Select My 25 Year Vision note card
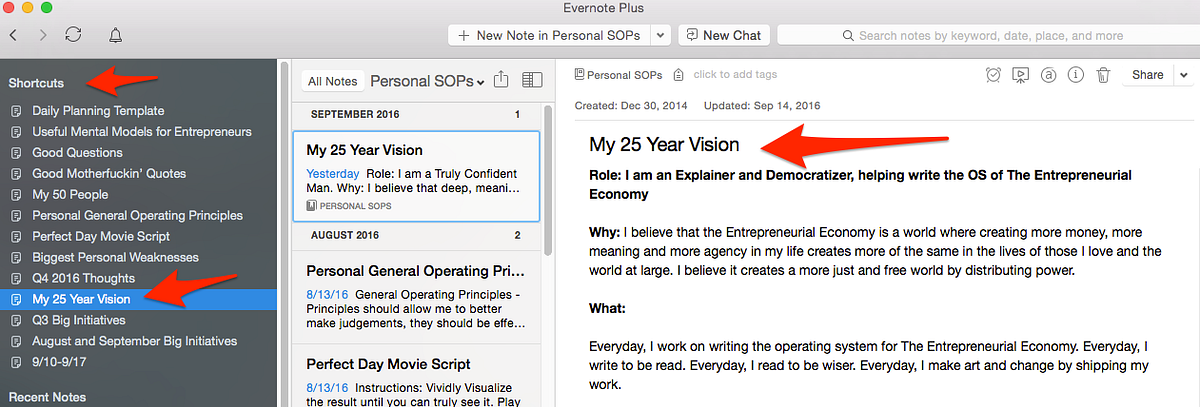1200x407 pixels. (416, 176)
